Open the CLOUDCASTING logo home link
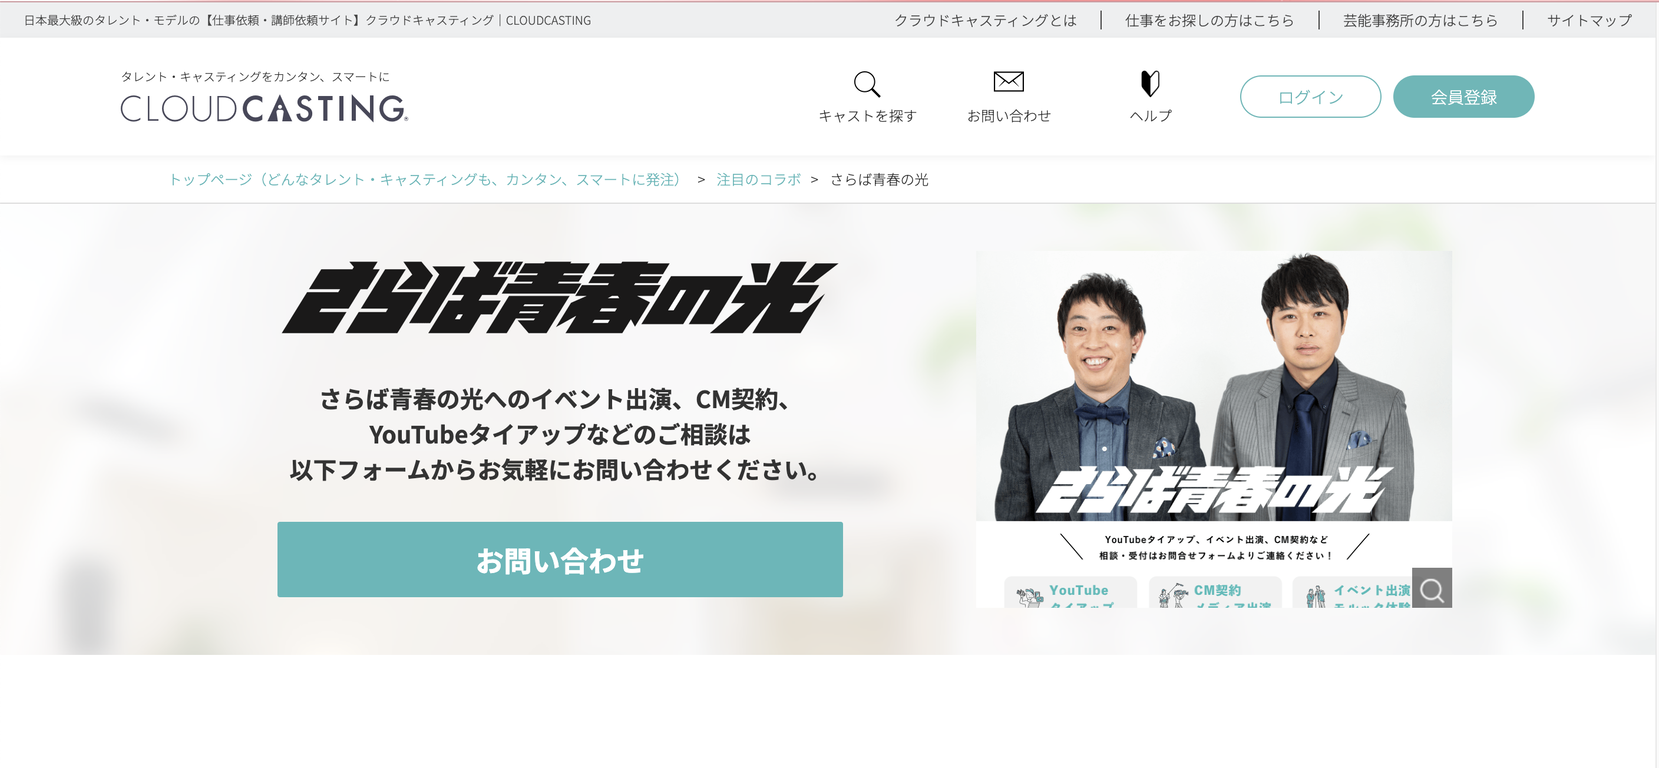 point(264,108)
